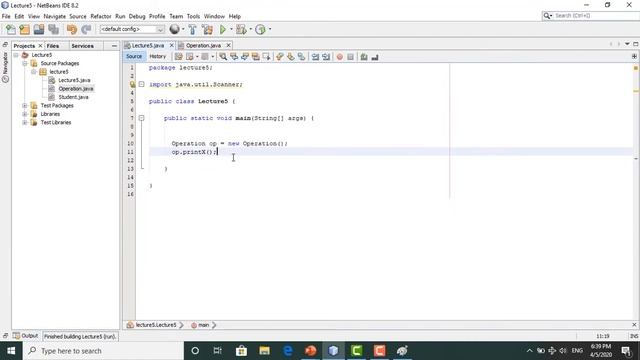Open the Window menu
640x360 pixels.
pos(214,16)
